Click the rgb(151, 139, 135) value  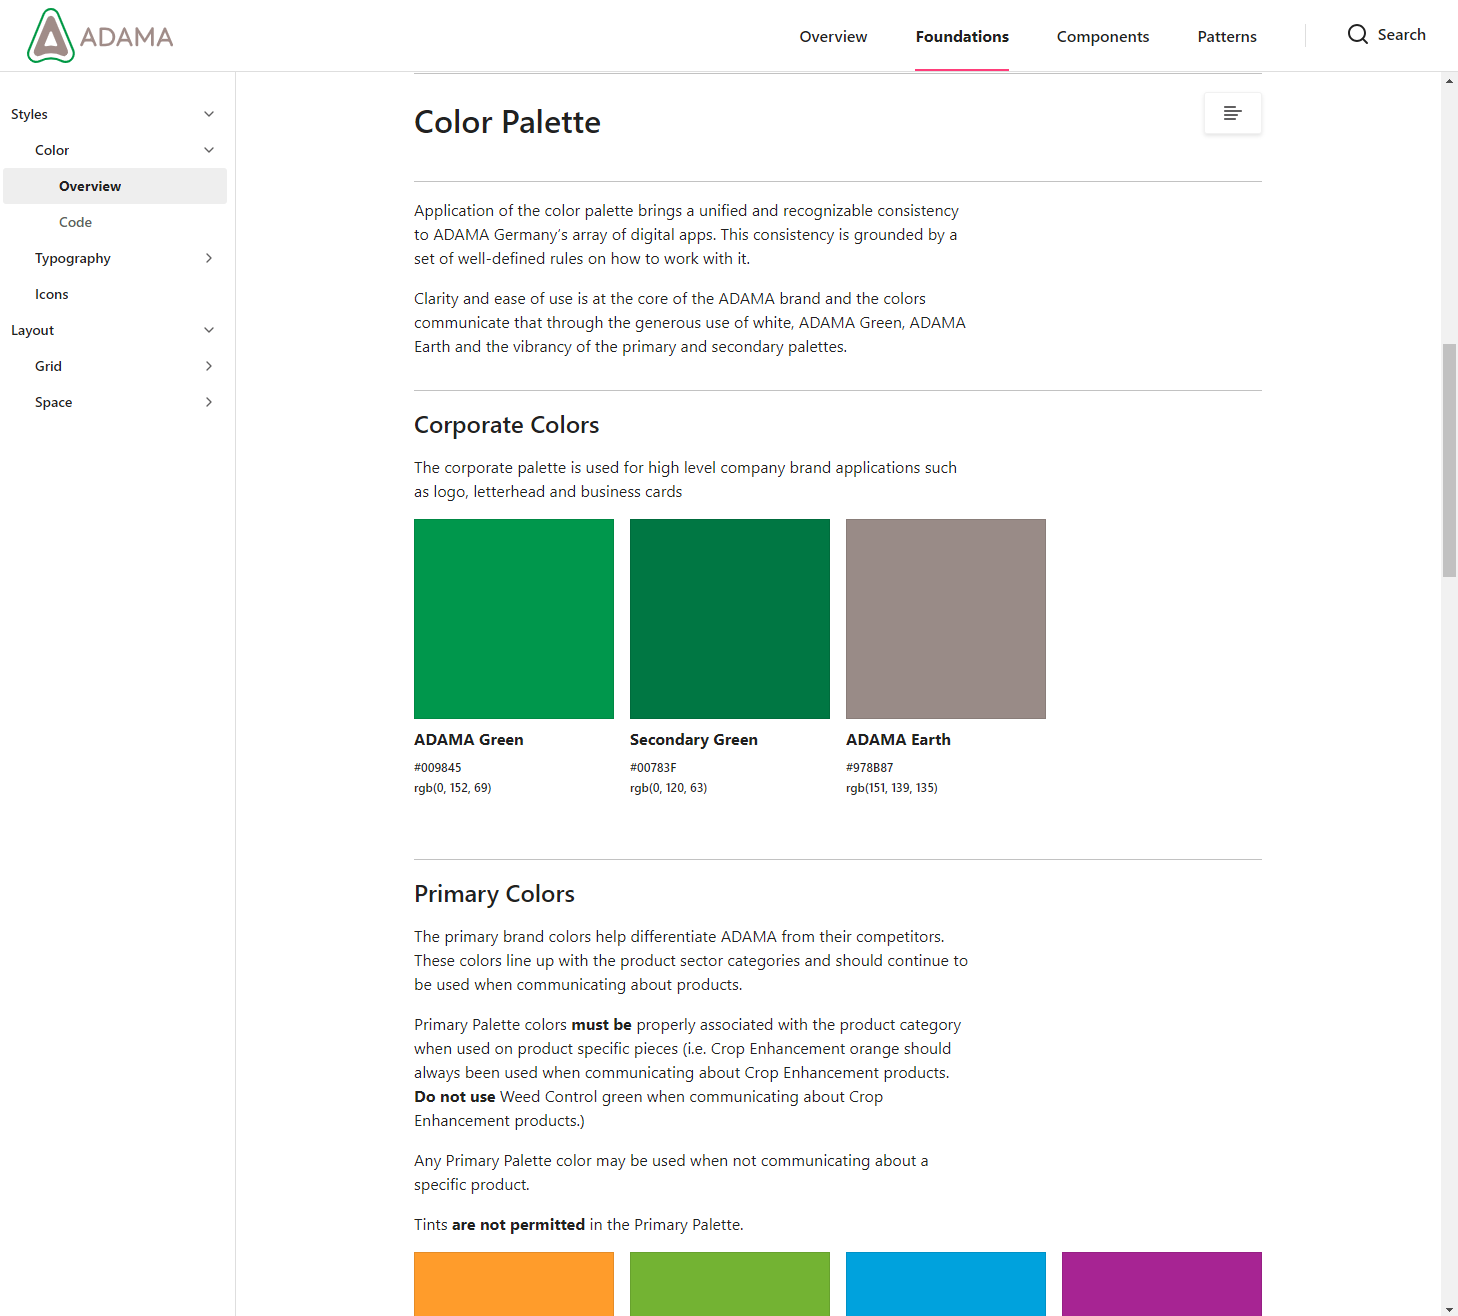[x=892, y=788]
